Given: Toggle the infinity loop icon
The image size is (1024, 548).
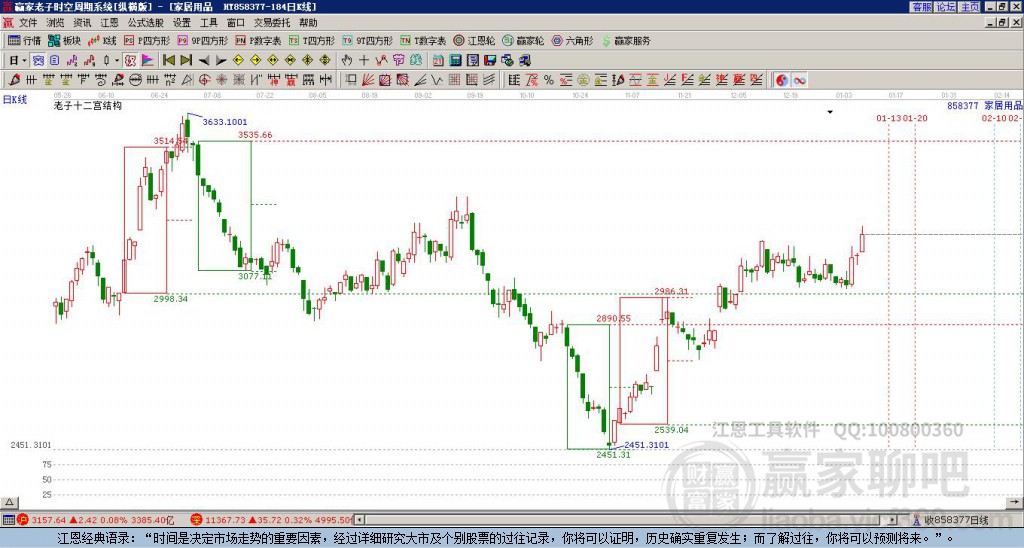Looking at the screenshot, I should (799, 80).
